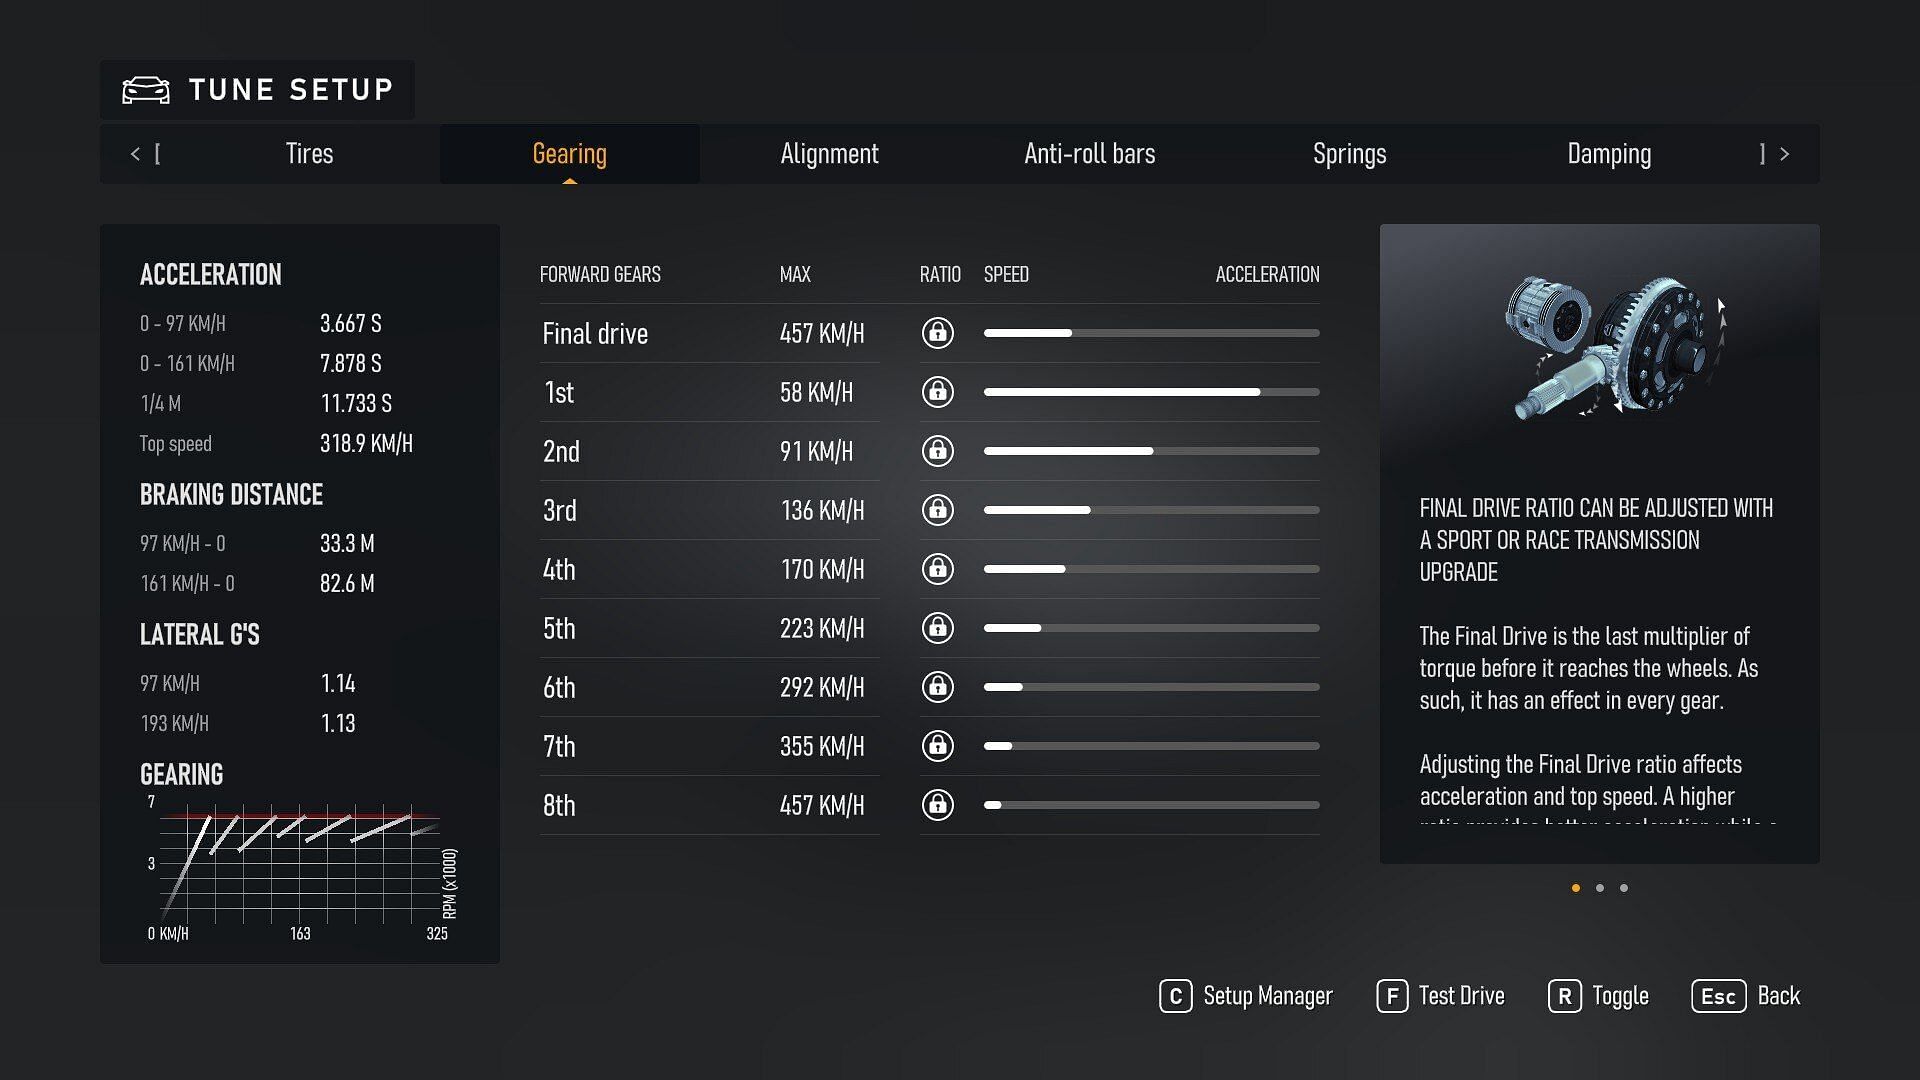Image resolution: width=1920 pixels, height=1080 pixels.
Task: Toggle the second carousel indicator dot
Action: click(1600, 887)
